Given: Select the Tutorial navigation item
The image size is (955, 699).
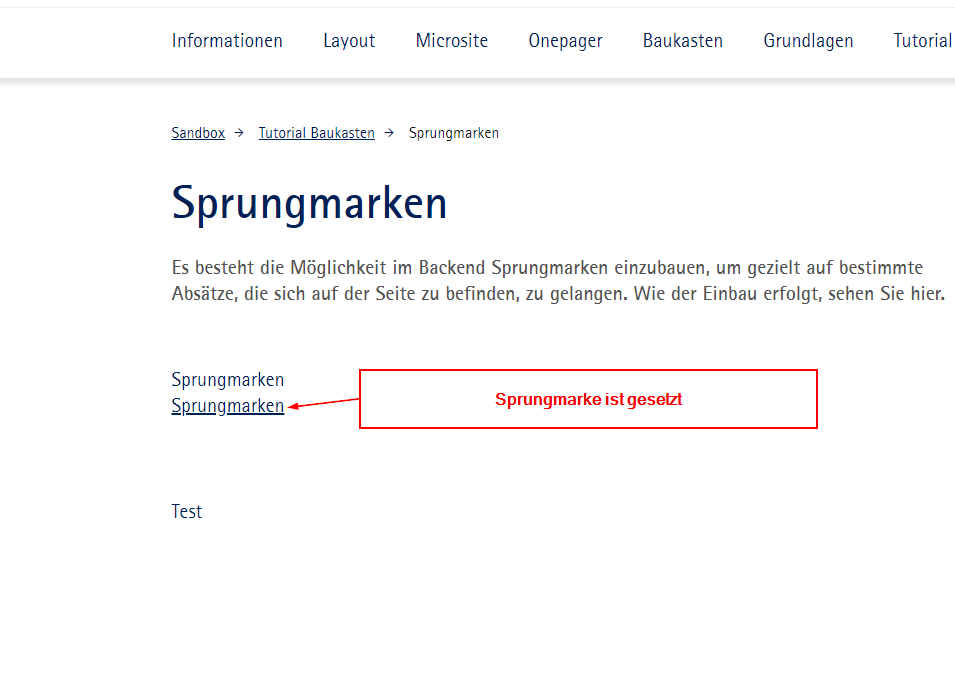Looking at the screenshot, I should [922, 41].
